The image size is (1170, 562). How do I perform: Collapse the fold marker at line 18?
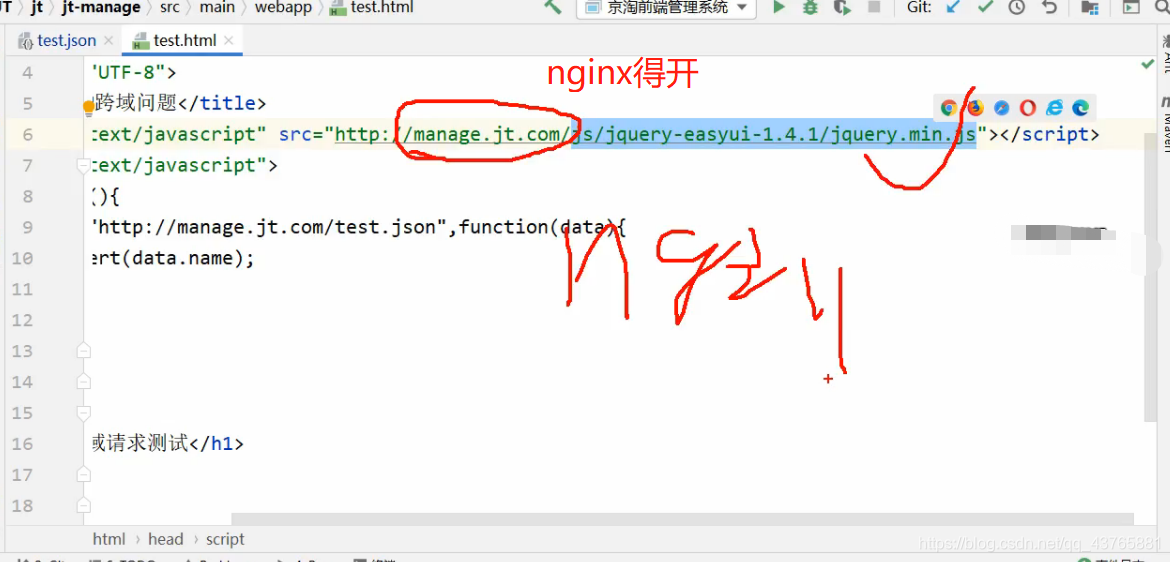(84, 506)
